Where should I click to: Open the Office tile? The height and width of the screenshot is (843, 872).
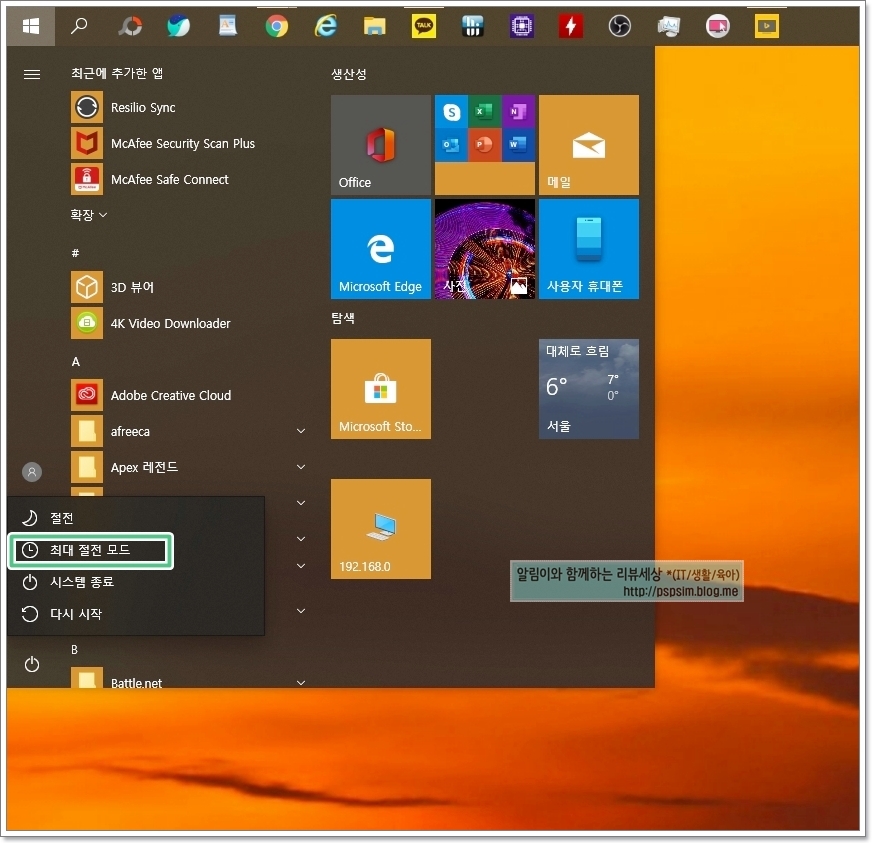[381, 145]
